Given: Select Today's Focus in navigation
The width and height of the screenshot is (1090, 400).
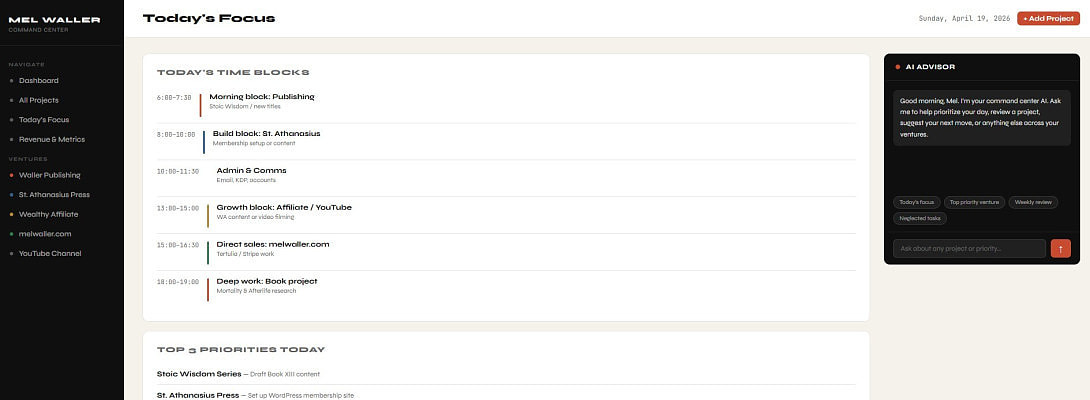Looking at the screenshot, I should tap(44, 120).
